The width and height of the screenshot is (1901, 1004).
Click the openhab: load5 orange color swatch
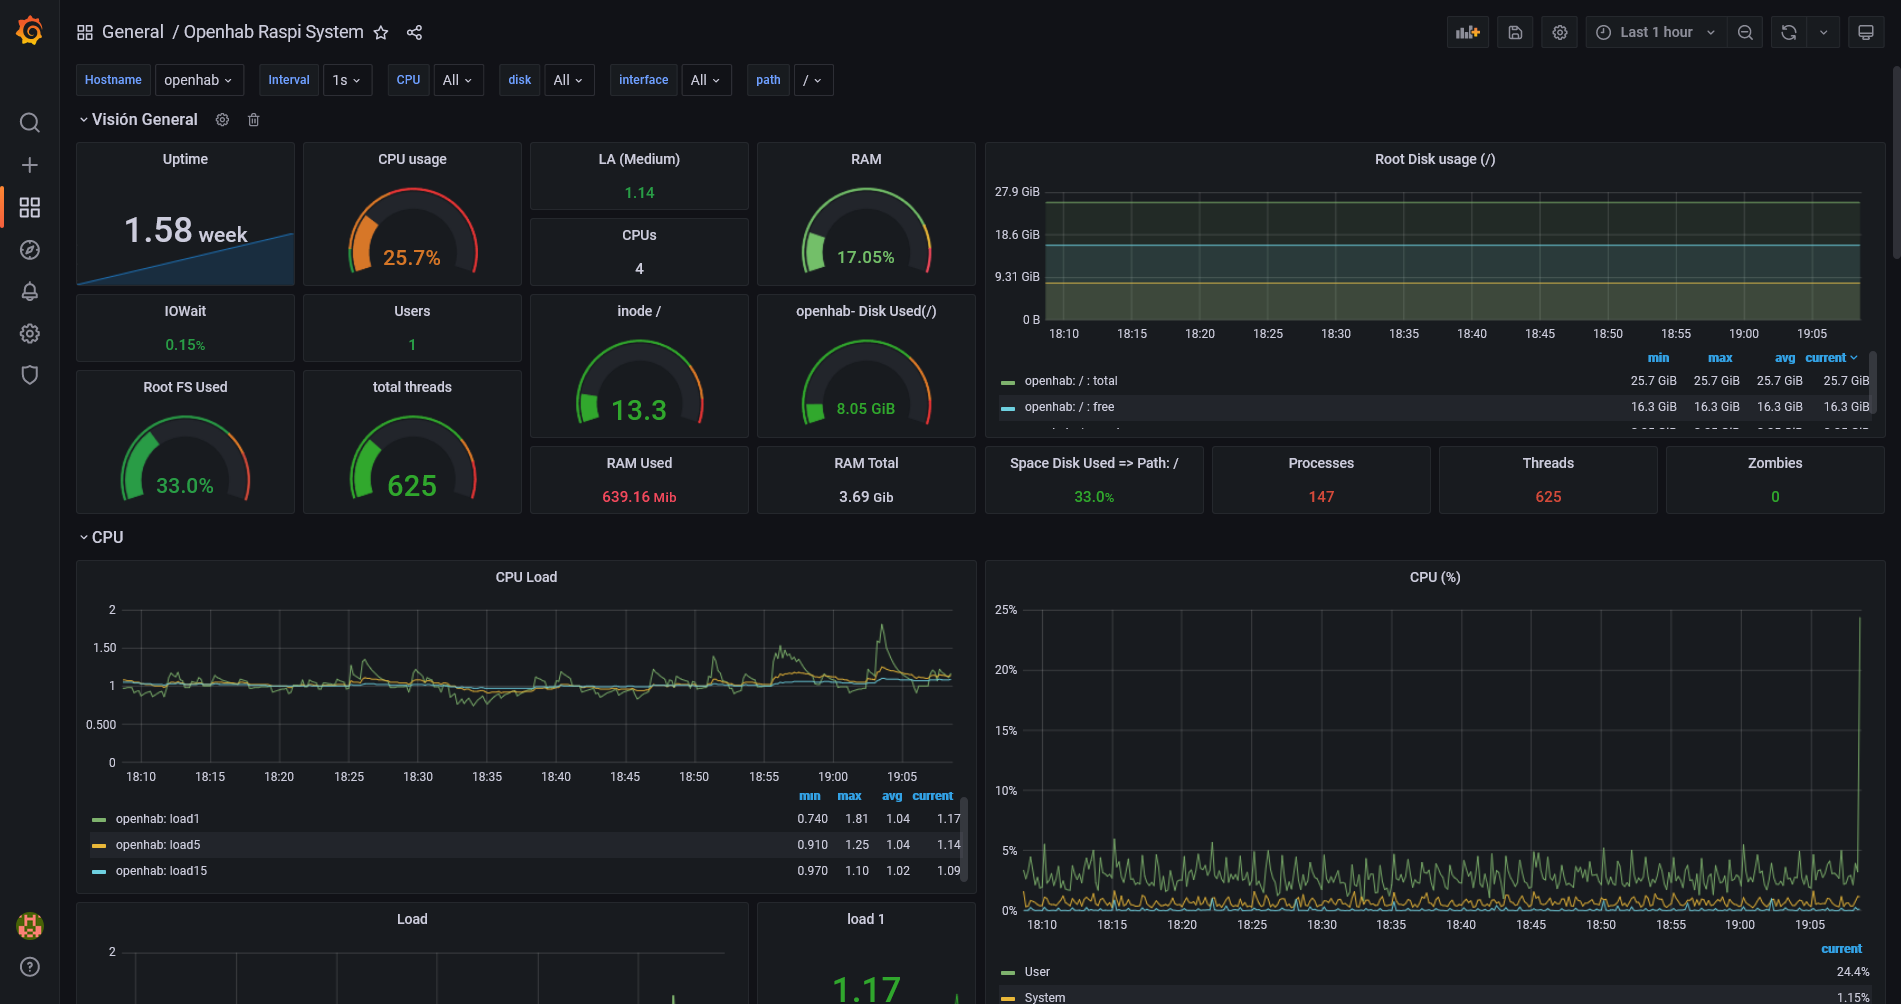click(x=99, y=845)
